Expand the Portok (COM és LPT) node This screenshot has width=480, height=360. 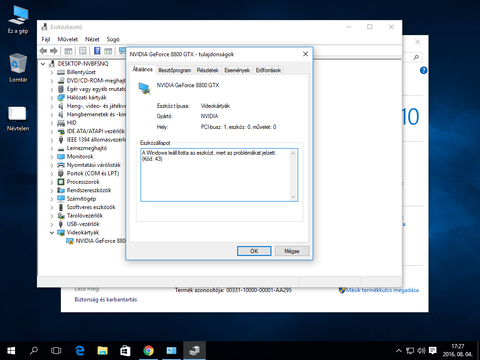click(x=52, y=174)
